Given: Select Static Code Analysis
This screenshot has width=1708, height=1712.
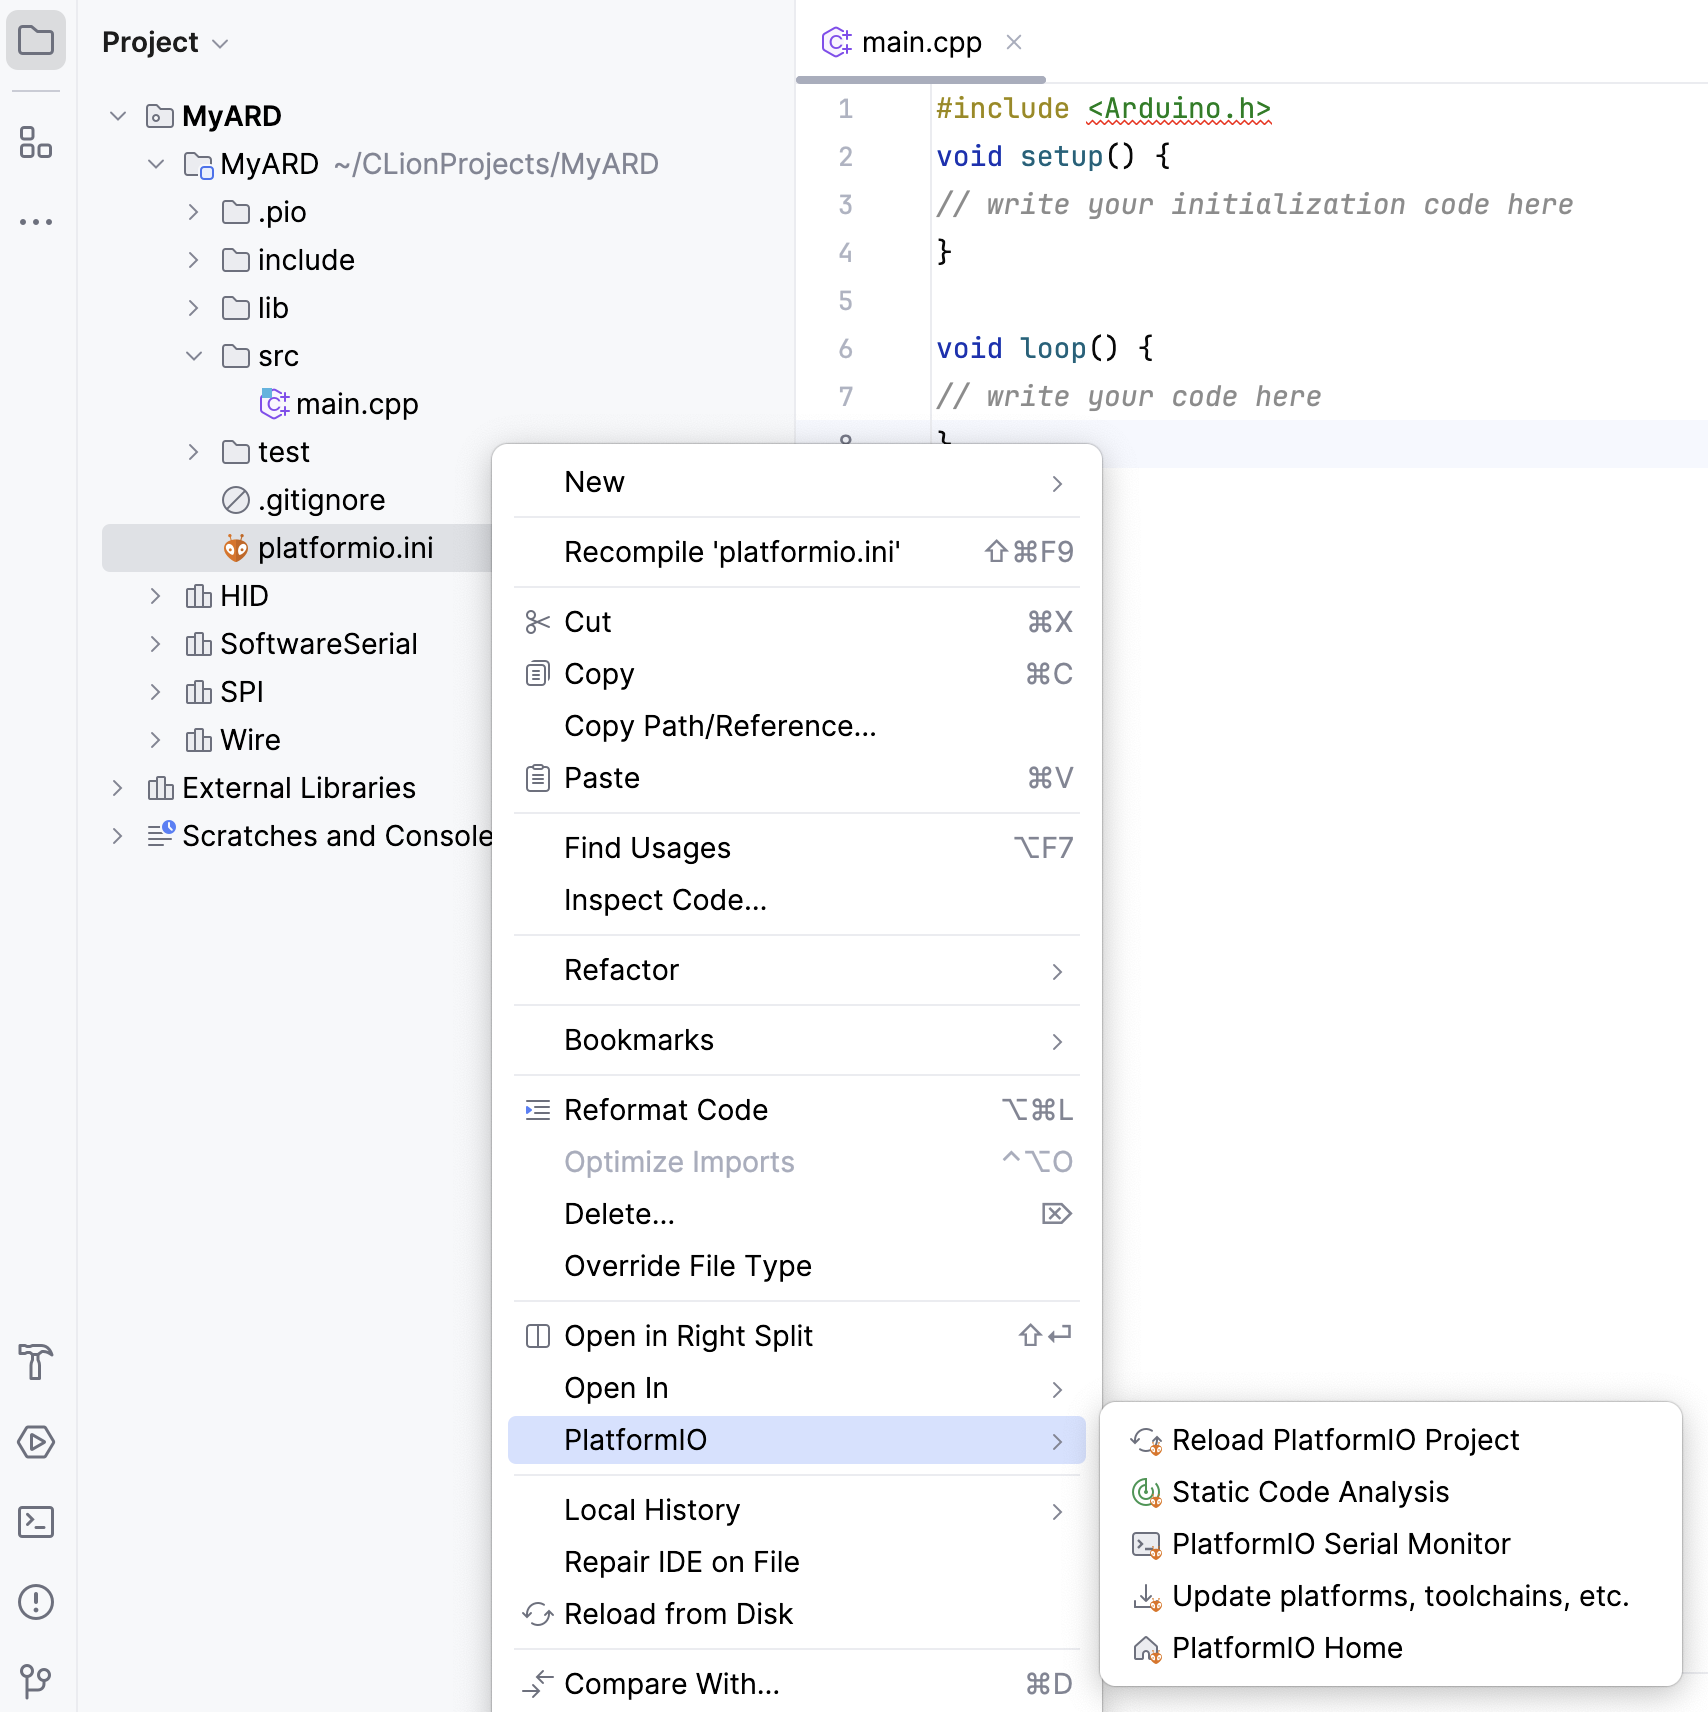Looking at the screenshot, I should click(1310, 1492).
